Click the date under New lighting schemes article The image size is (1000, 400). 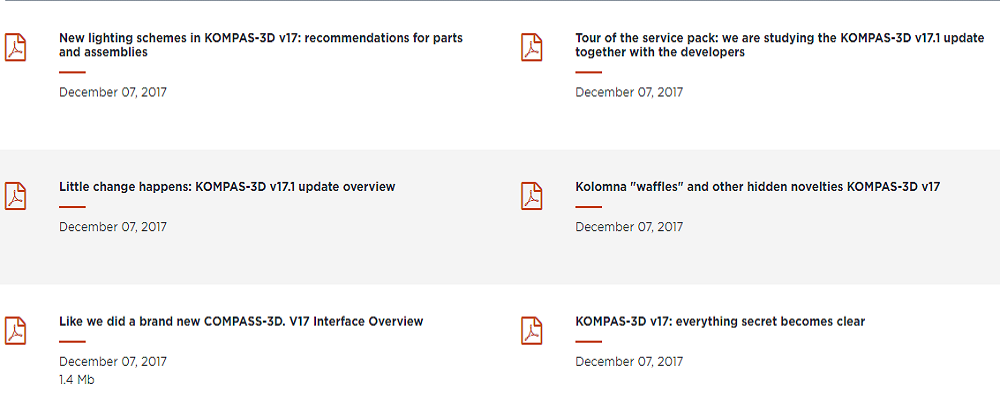[x=113, y=92]
